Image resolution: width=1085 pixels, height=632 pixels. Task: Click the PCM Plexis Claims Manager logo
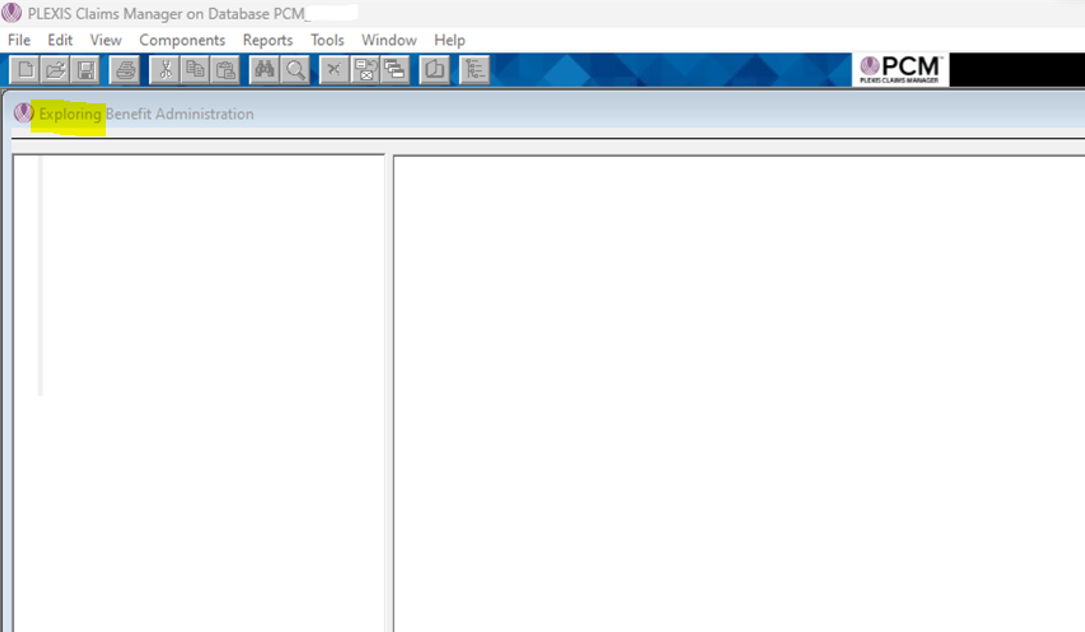pyautogui.click(x=900, y=69)
